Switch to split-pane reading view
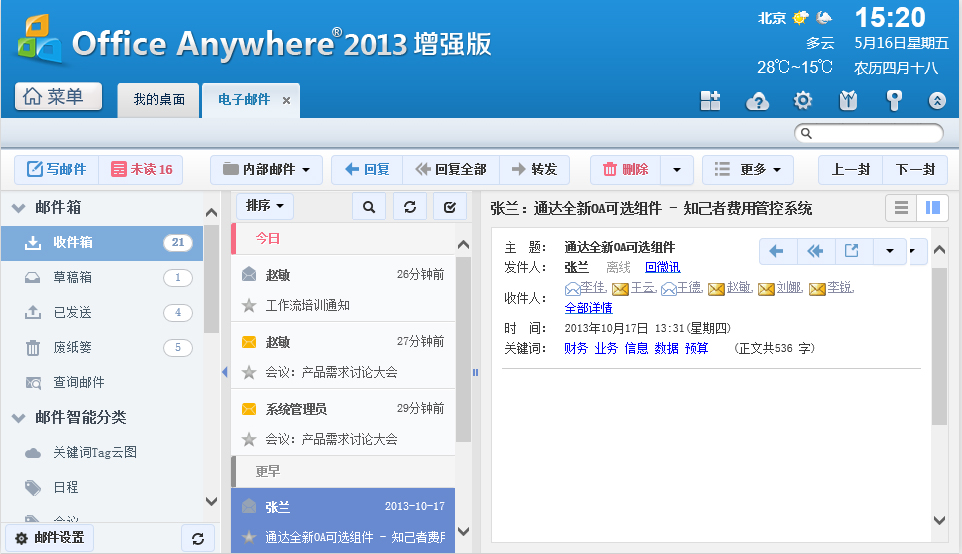 pos(933,208)
